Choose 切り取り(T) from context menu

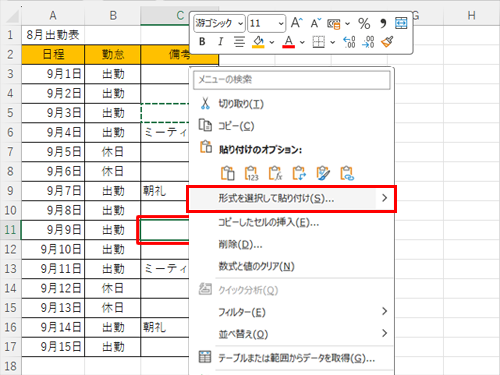point(292,104)
